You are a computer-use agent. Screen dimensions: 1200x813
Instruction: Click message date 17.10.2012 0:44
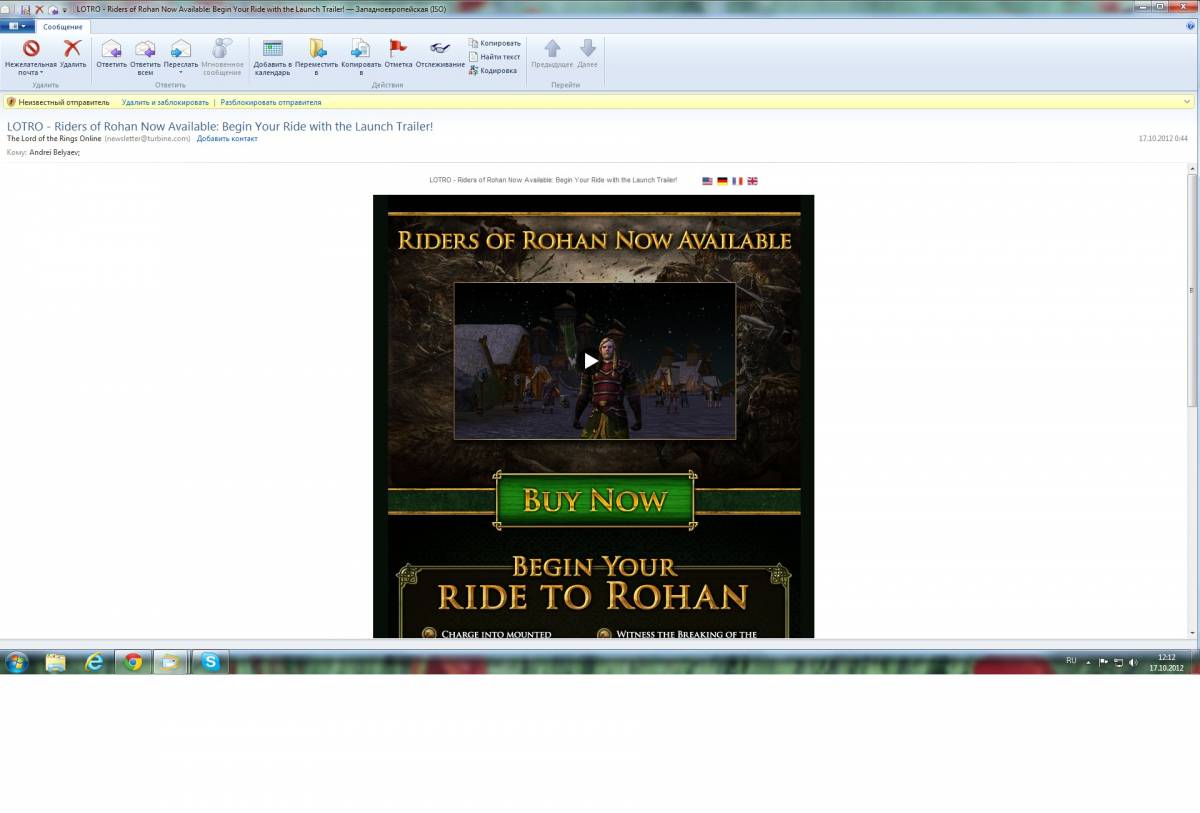point(1163,139)
